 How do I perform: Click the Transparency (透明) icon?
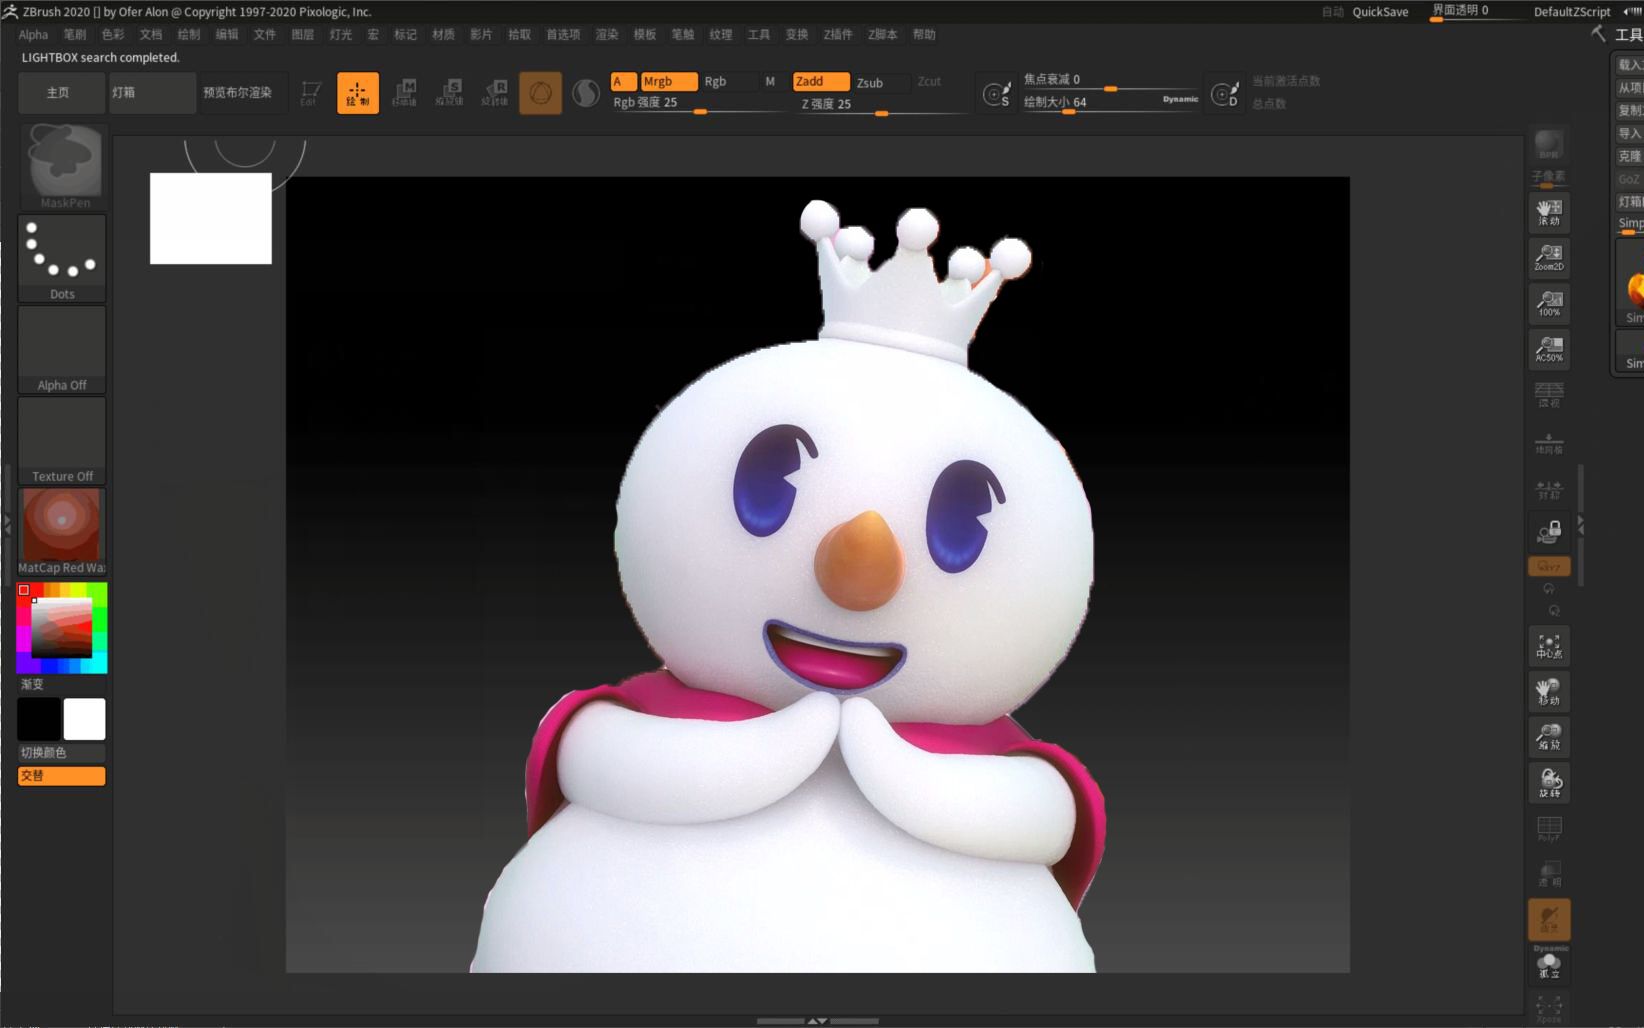pyautogui.click(x=1549, y=873)
